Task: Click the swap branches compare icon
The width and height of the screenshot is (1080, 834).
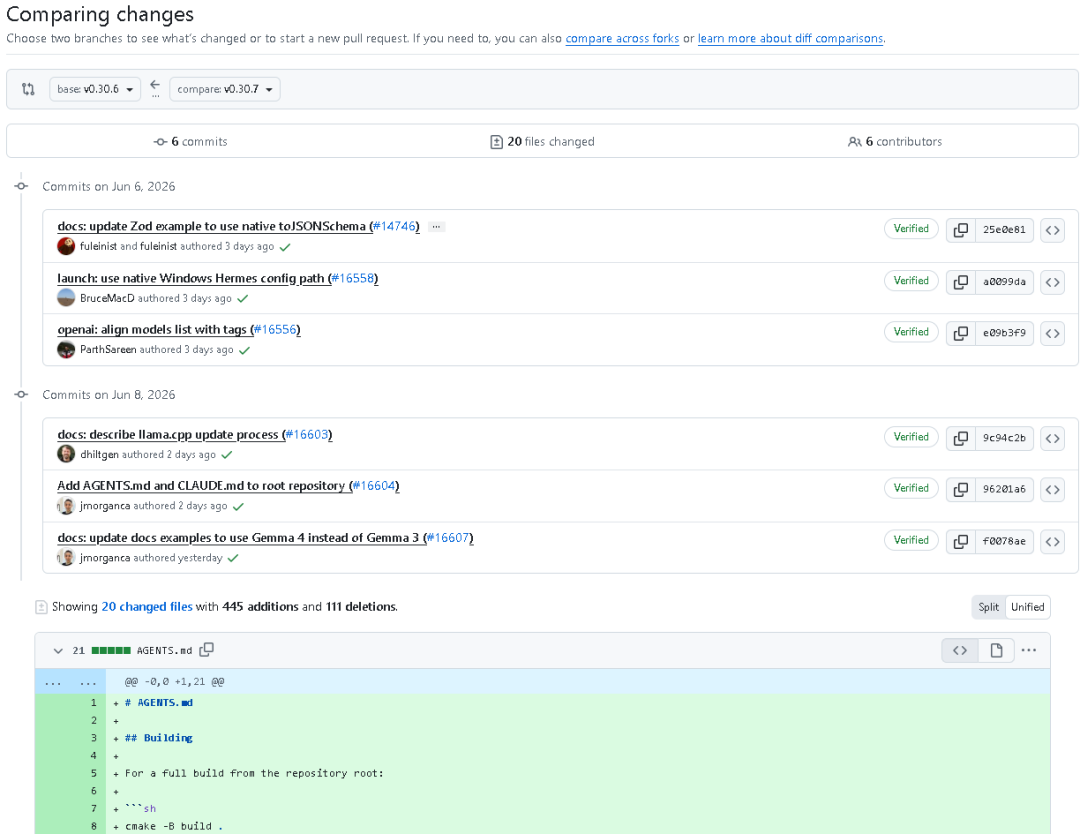Action: click(x=28, y=89)
